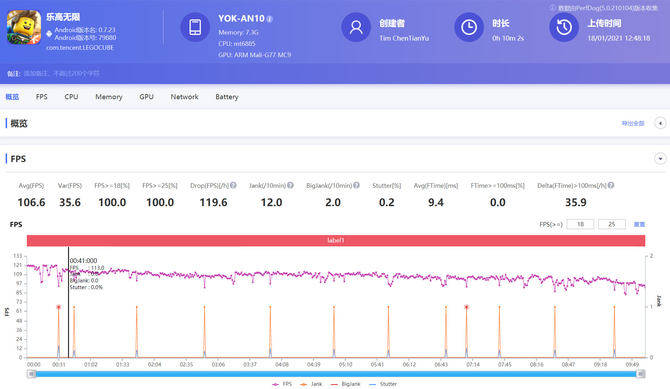Click the device name YOK-AN10

[x=241, y=19]
